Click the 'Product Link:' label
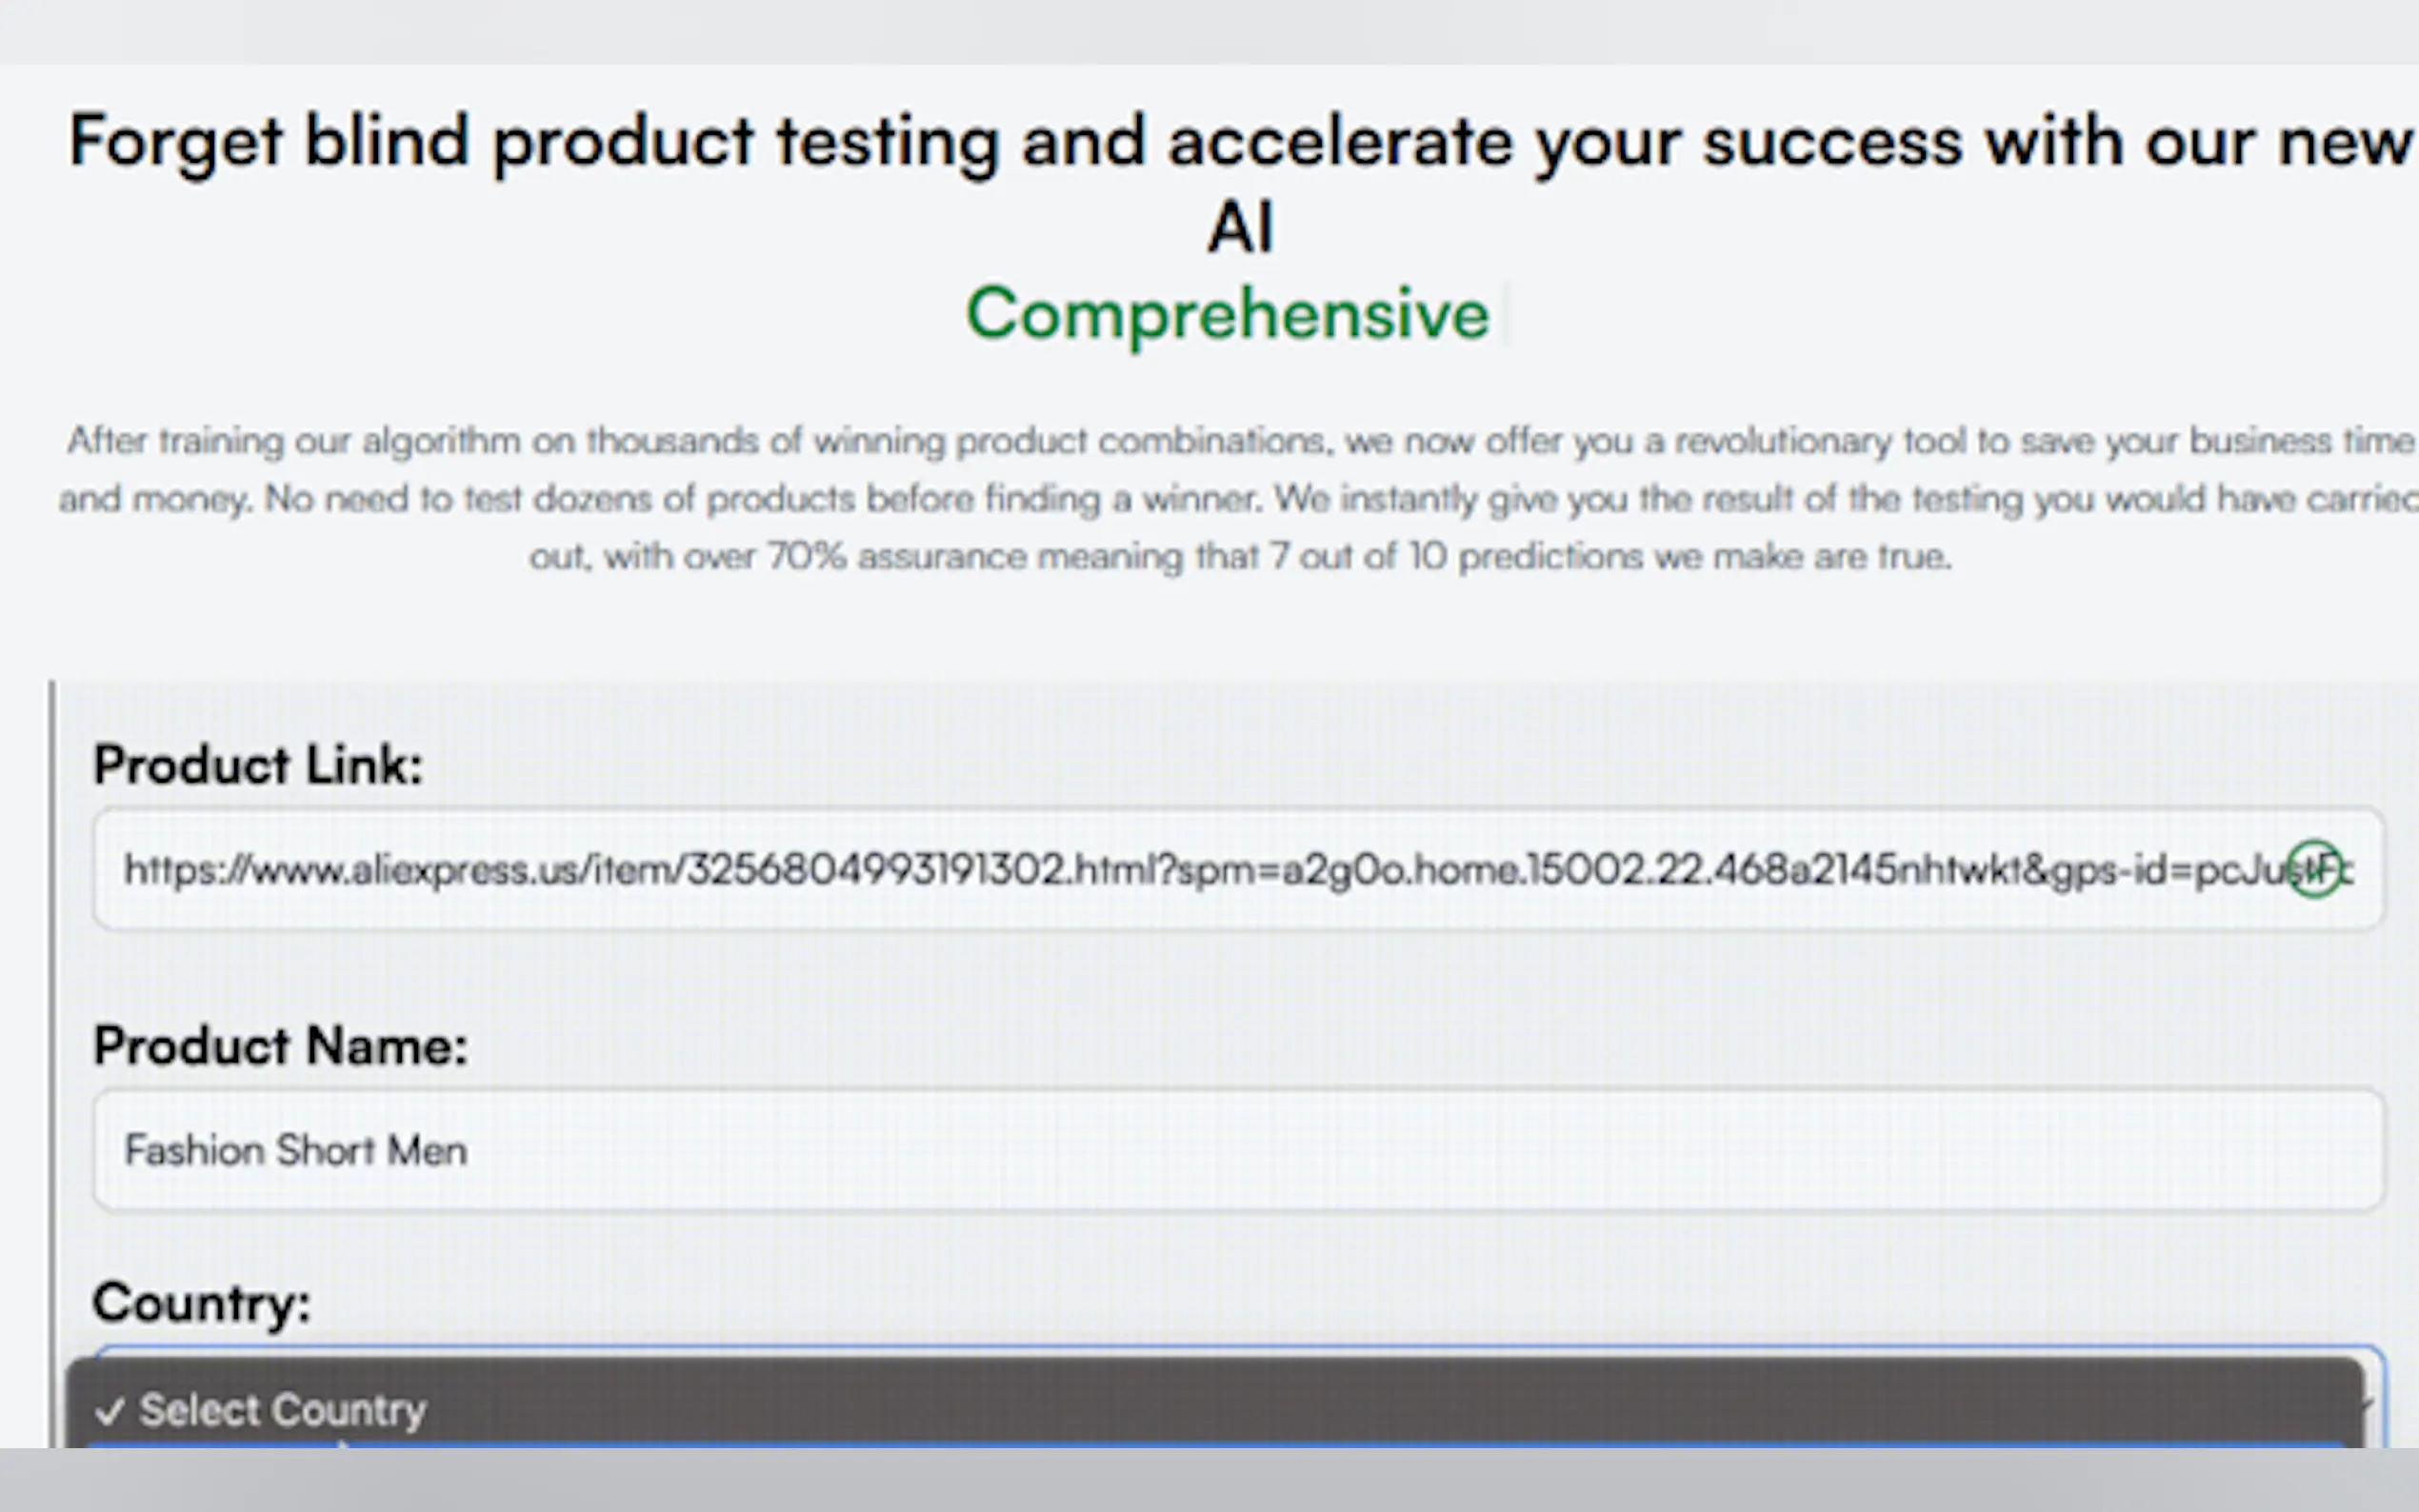The height and width of the screenshot is (1512, 2419). (258, 766)
